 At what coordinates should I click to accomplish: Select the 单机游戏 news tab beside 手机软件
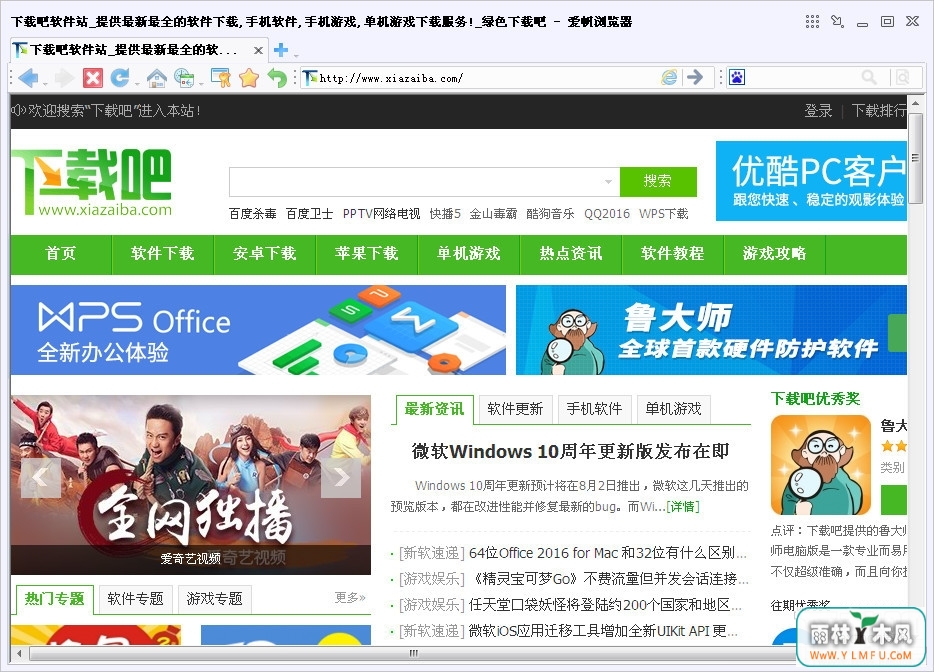(x=673, y=409)
